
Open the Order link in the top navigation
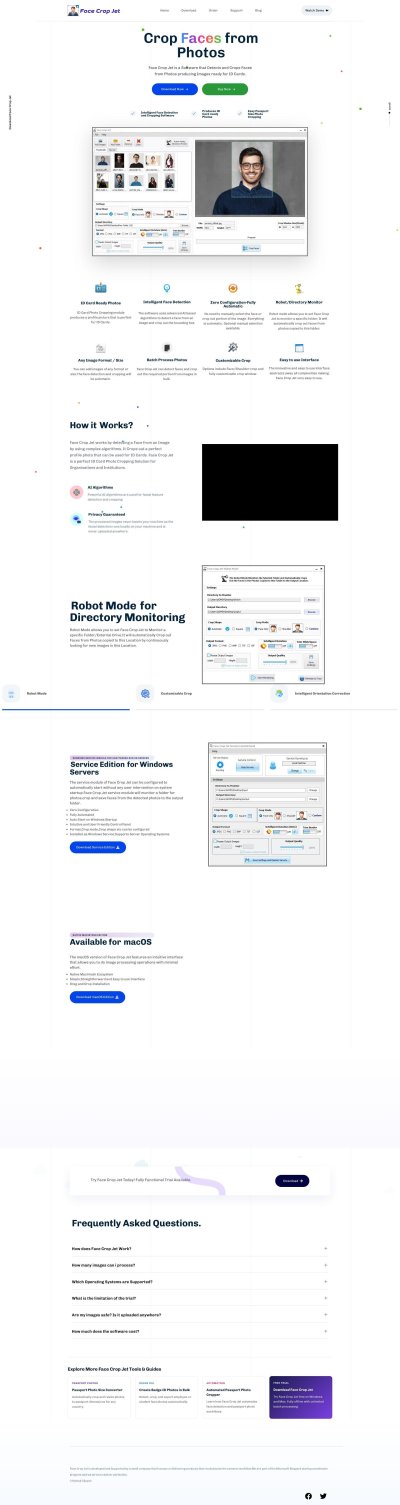[212, 9]
